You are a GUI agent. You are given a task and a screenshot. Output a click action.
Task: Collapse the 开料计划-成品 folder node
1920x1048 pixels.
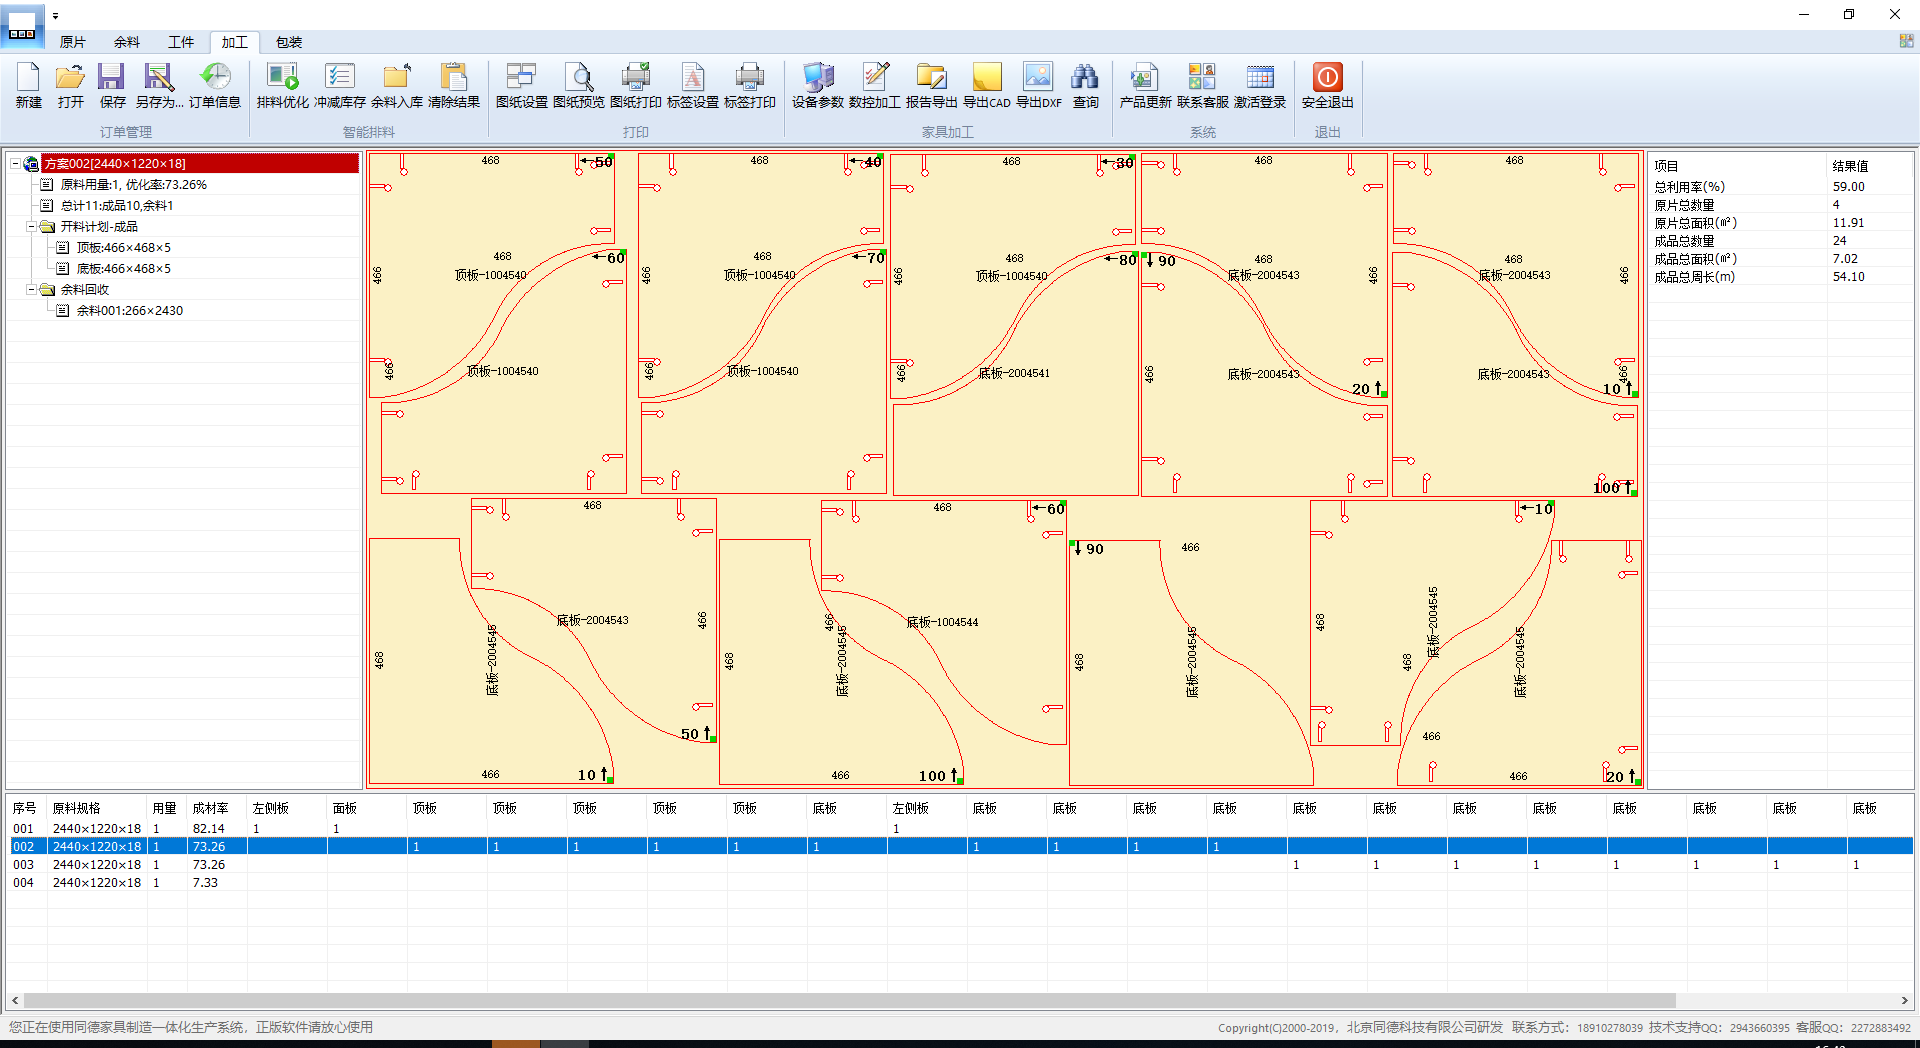(x=31, y=227)
